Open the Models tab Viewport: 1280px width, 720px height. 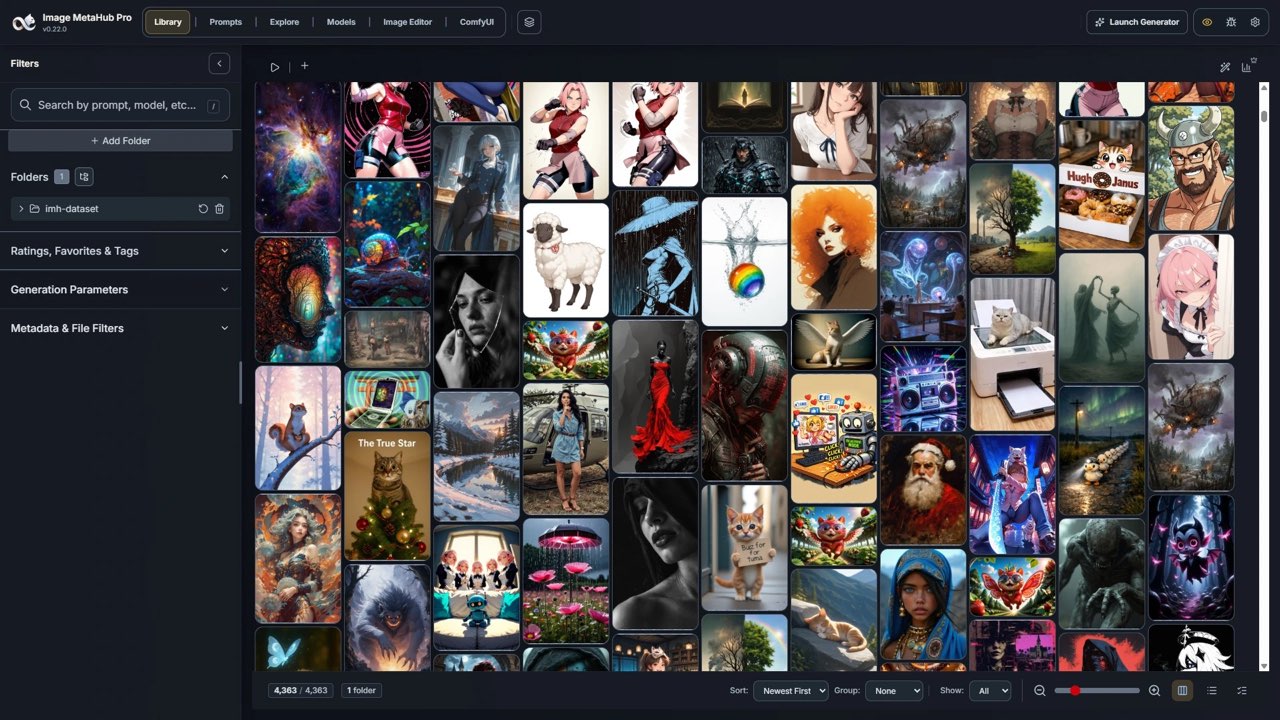pyautogui.click(x=341, y=22)
